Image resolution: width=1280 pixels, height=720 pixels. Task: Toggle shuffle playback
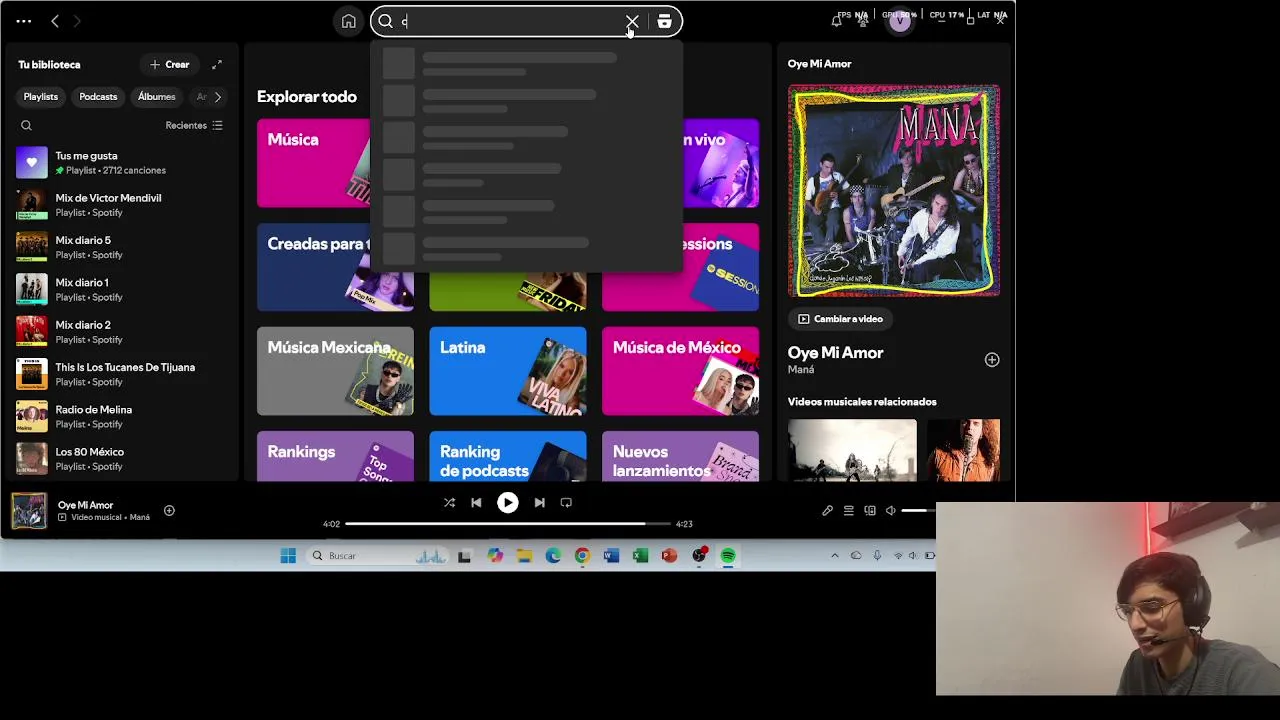point(449,503)
